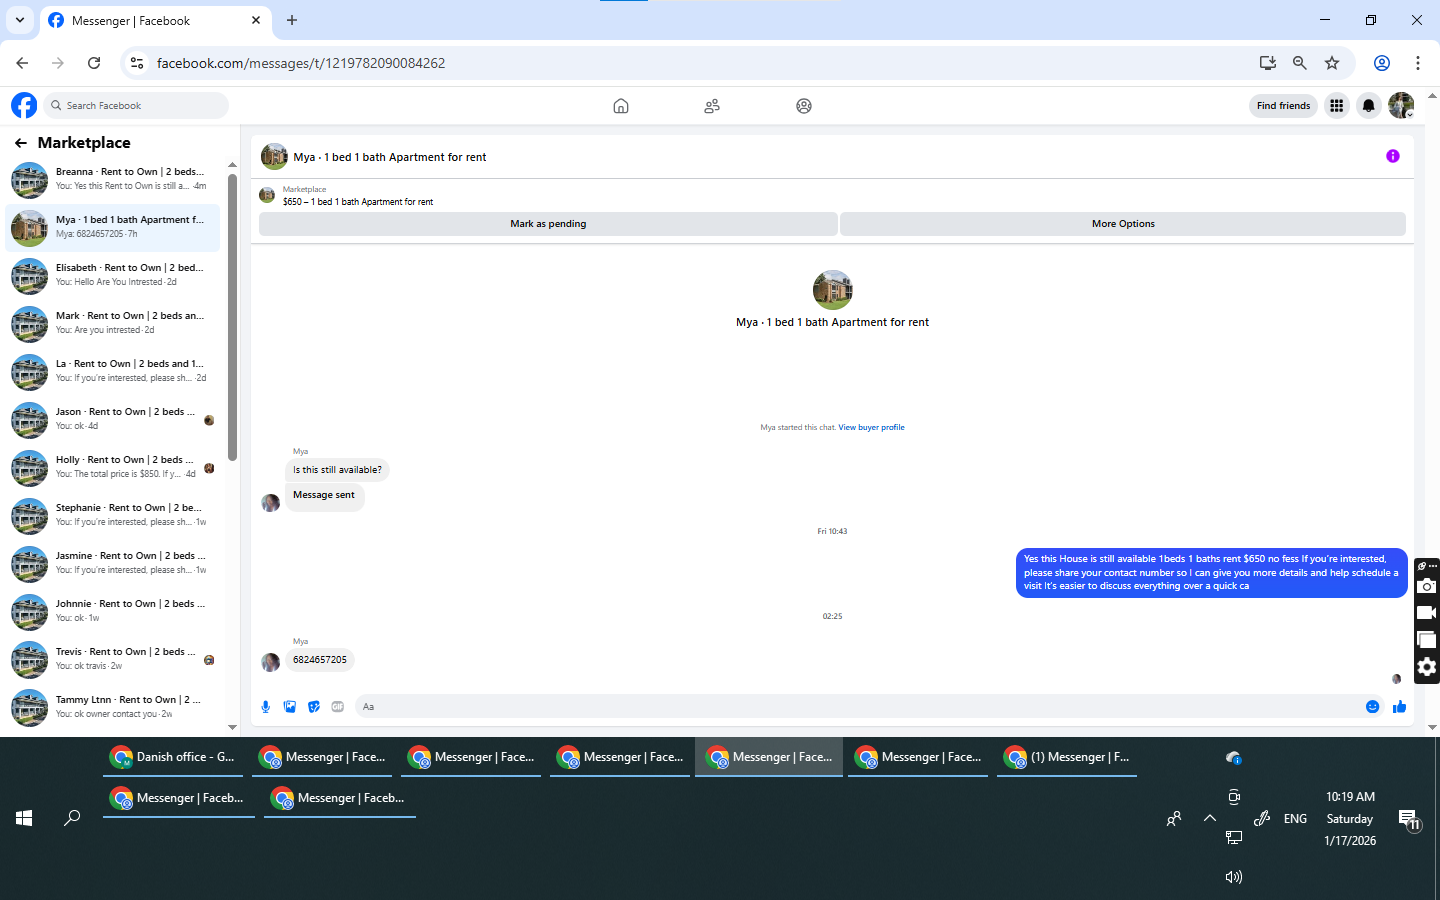Open La Rent to Own conversation
The image size is (1440, 900).
pos(112,372)
